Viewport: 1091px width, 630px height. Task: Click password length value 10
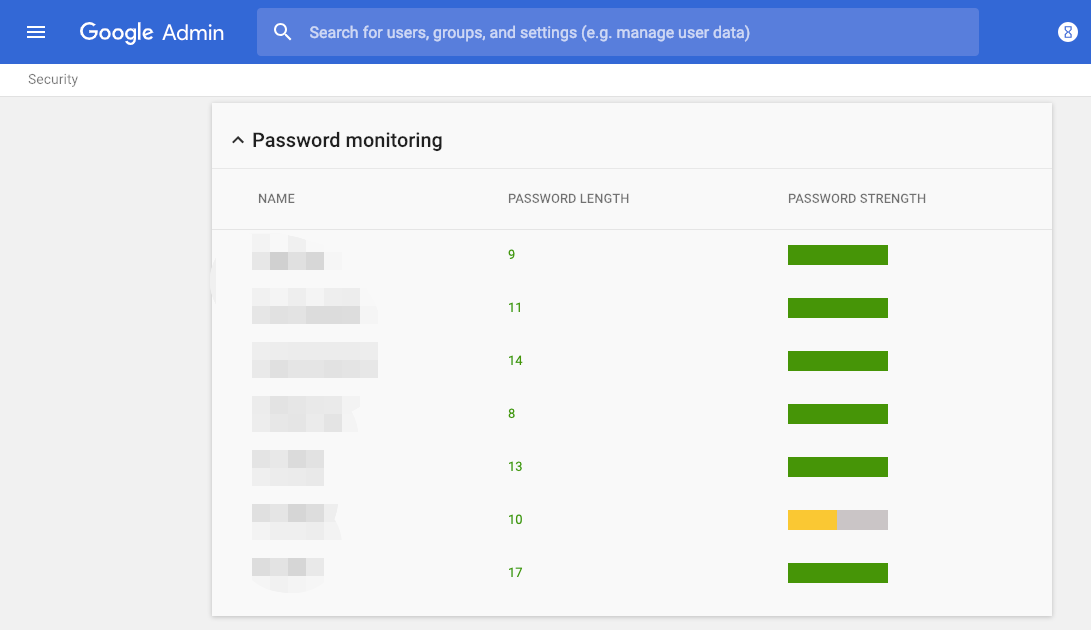point(515,519)
